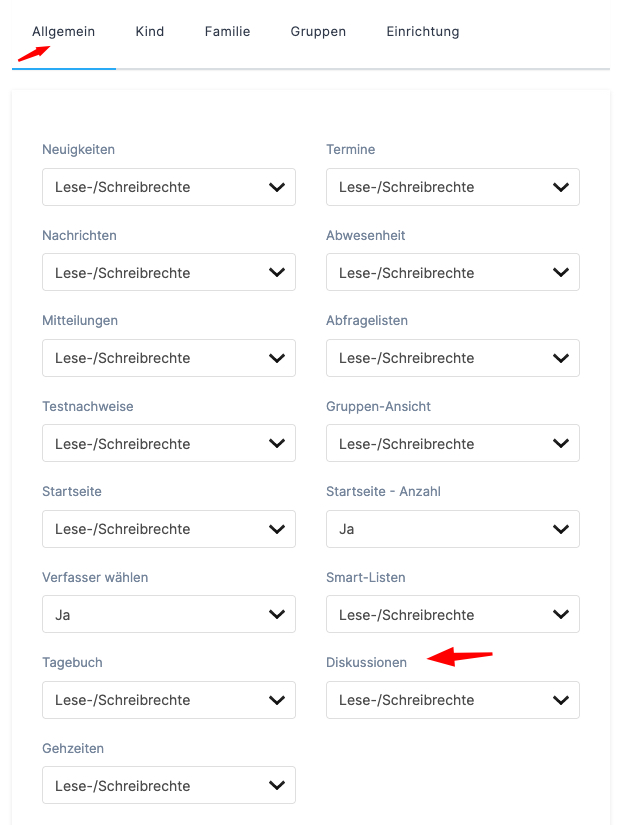Expand the Mitteilungen dropdown
Screen dimensions: 626x825
pos(169,358)
